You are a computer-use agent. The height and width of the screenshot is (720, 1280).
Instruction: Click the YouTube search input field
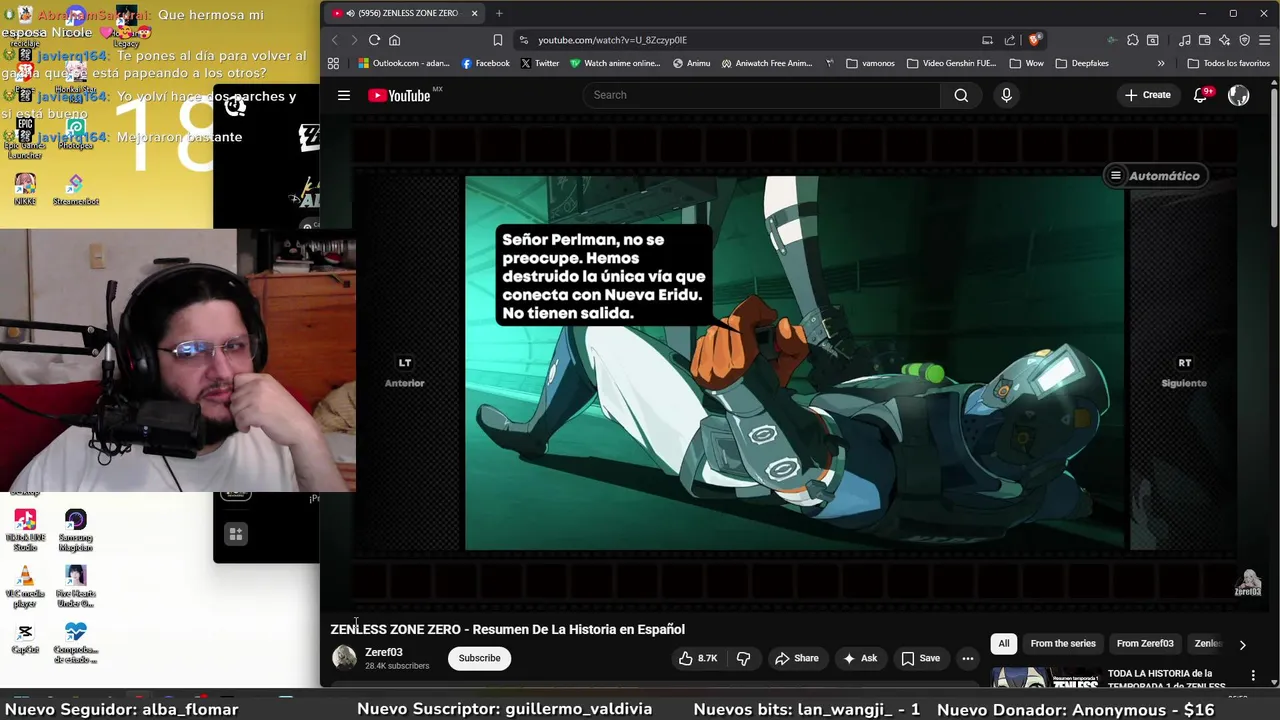pos(761,95)
